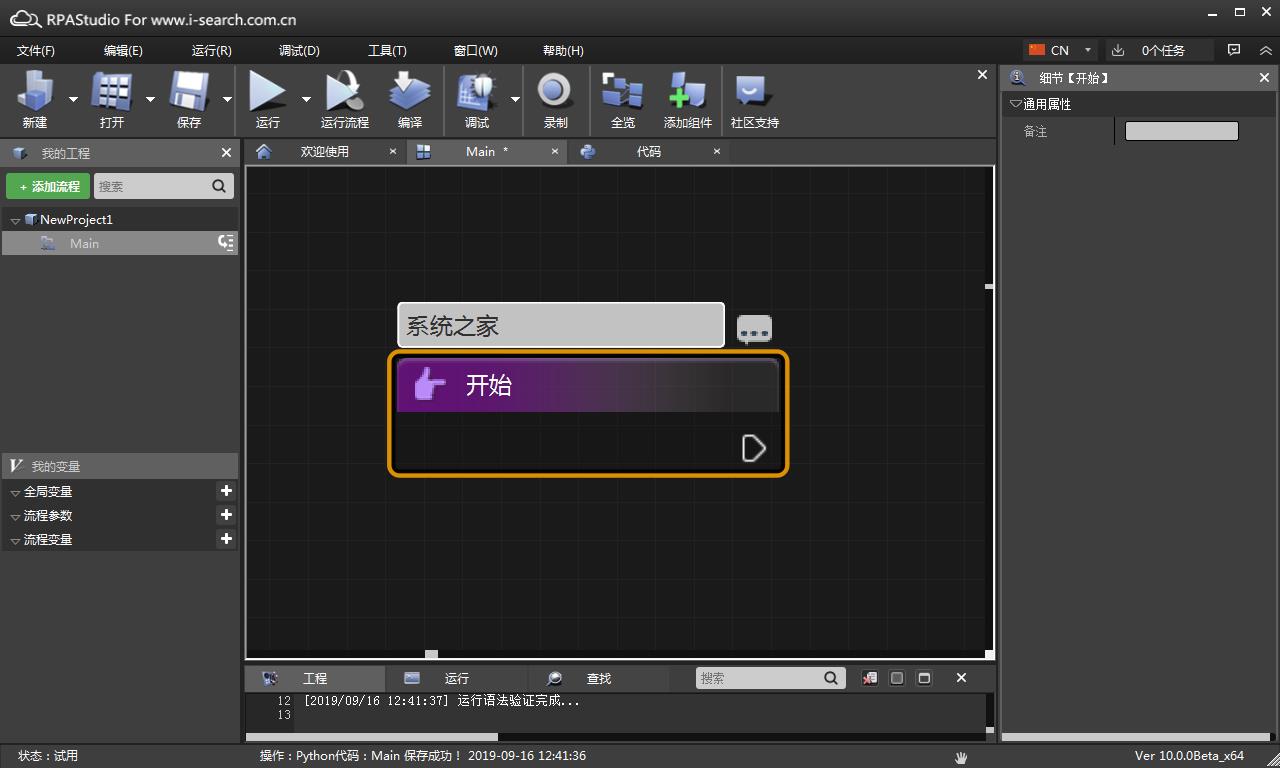Click the Compile (编译) toolbar icon
The width and height of the screenshot is (1280, 768).
coord(409,100)
